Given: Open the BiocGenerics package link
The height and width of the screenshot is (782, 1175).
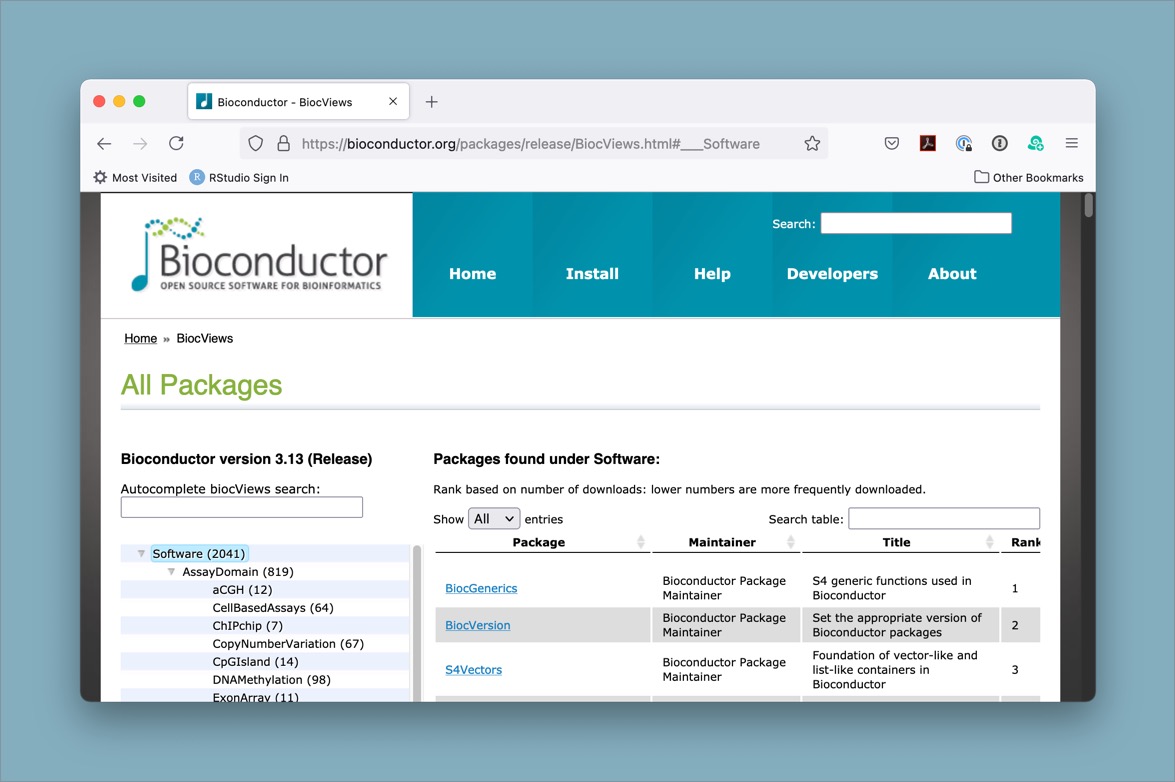Looking at the screenshot, I should [x=481, y=588].
